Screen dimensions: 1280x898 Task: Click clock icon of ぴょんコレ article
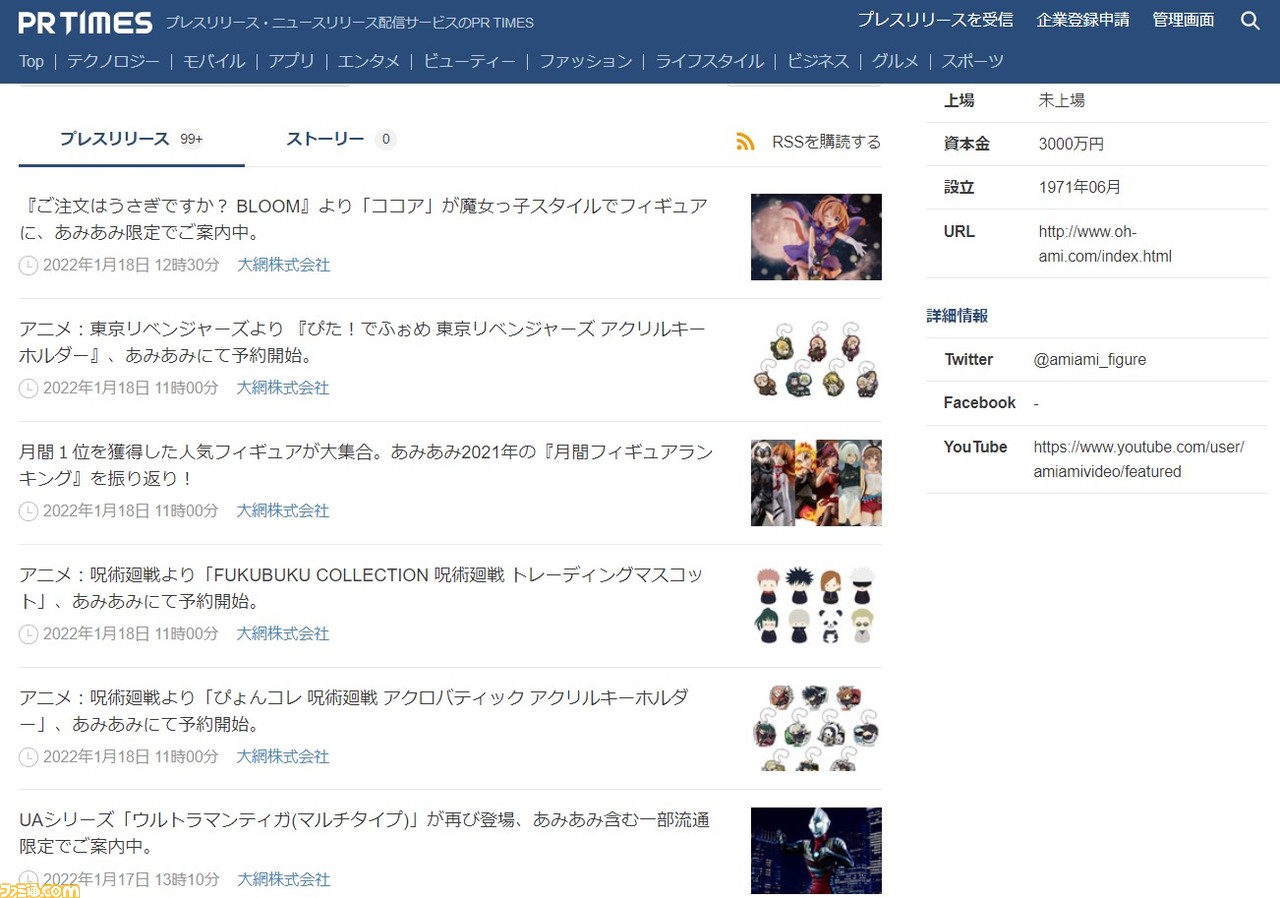28,757
